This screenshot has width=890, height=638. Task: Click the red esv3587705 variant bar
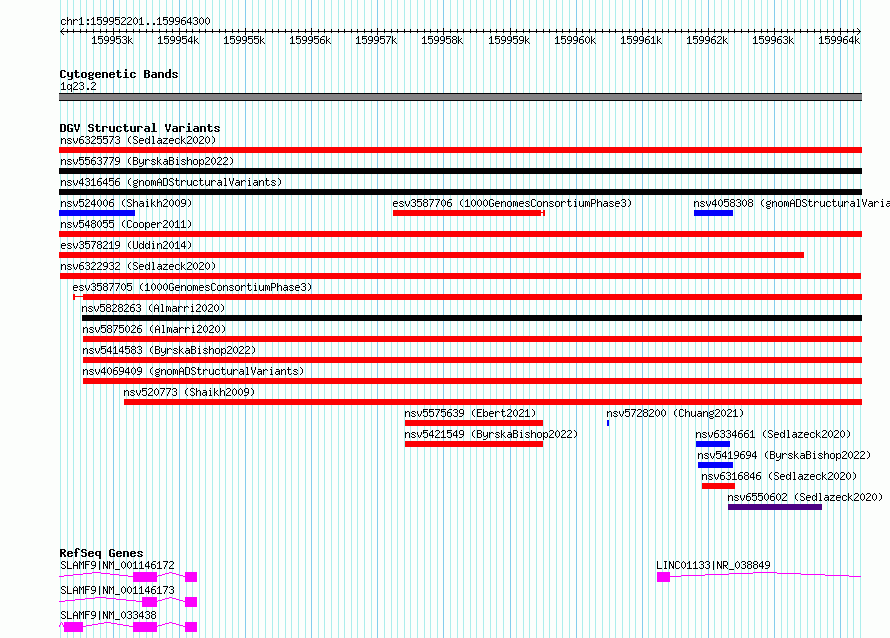coord(468,297)
